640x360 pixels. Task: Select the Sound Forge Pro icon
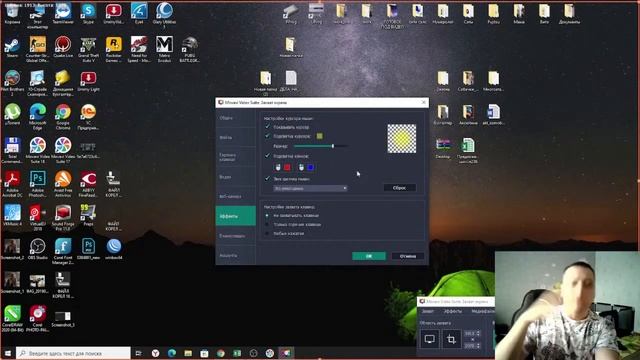63,218
